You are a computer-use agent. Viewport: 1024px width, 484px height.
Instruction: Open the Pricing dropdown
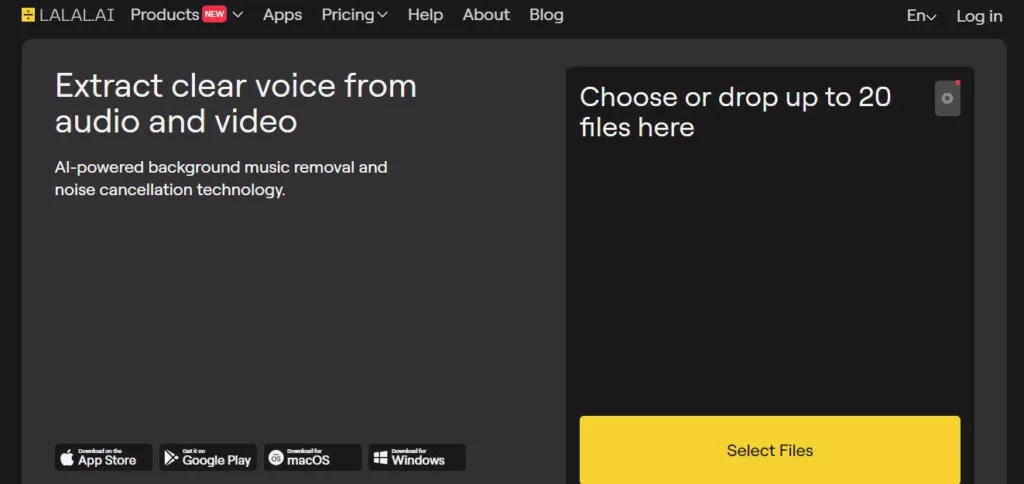tap(355, 14)
